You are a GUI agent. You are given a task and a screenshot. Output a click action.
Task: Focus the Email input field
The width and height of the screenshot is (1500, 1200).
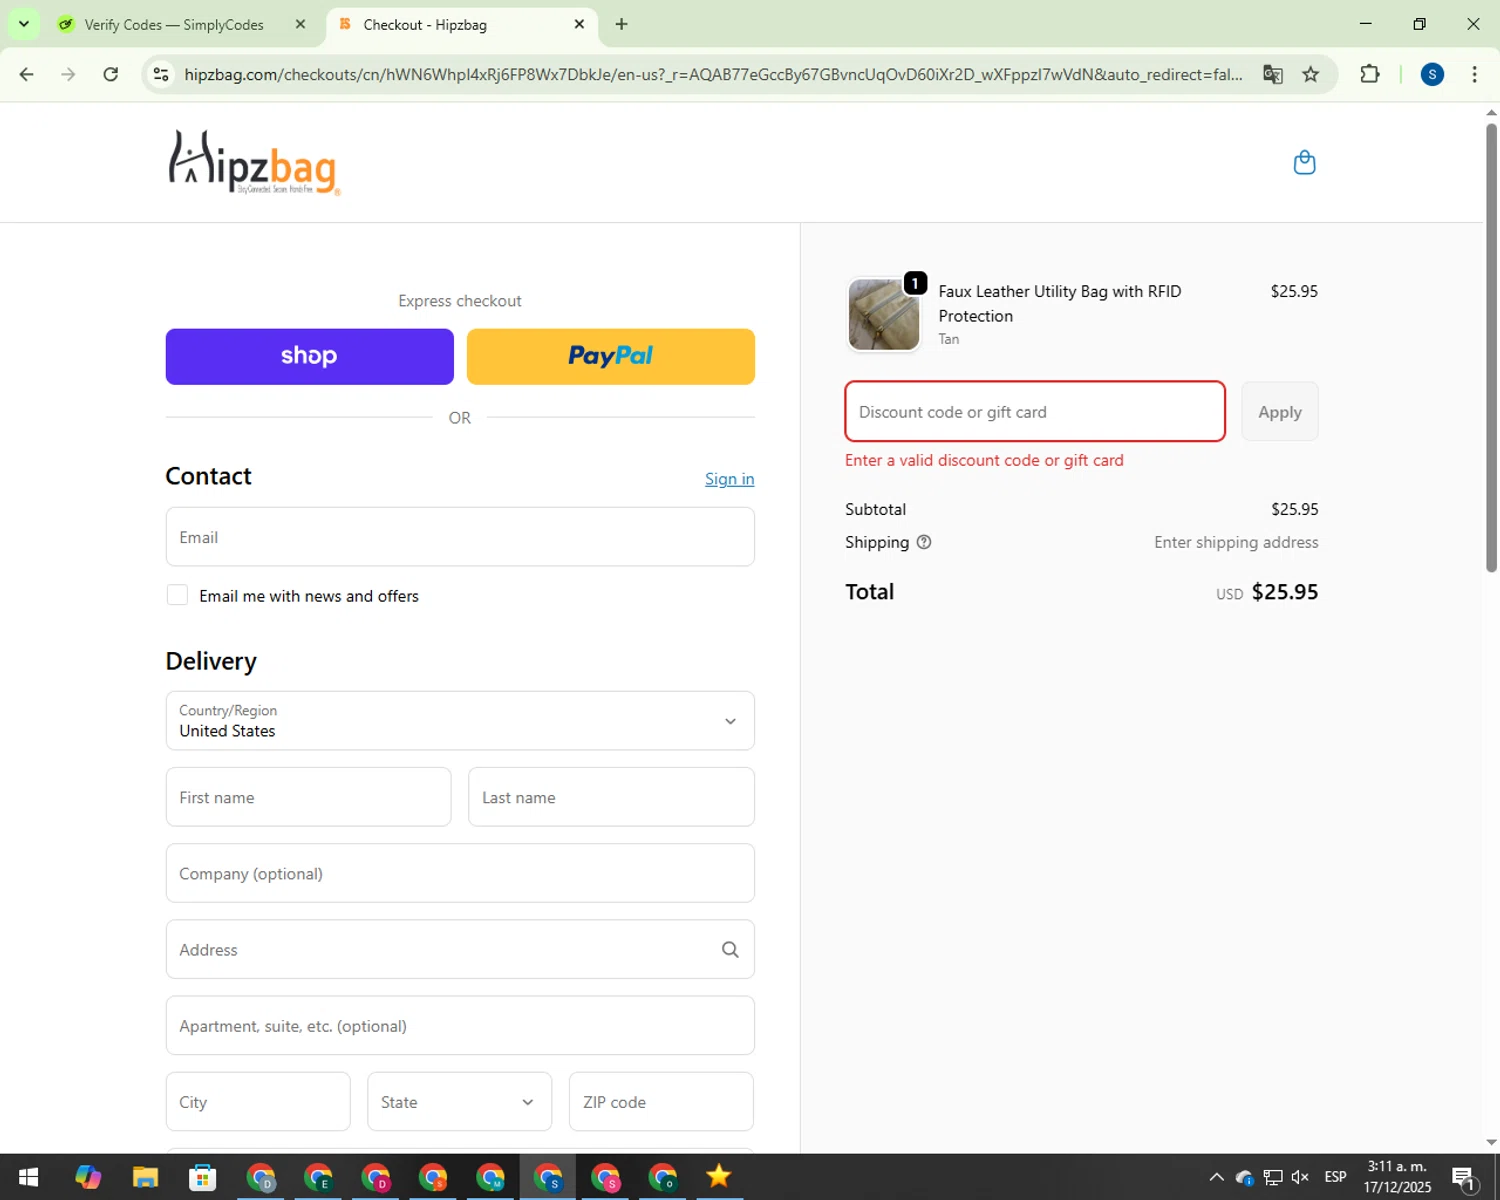(460, 537)
